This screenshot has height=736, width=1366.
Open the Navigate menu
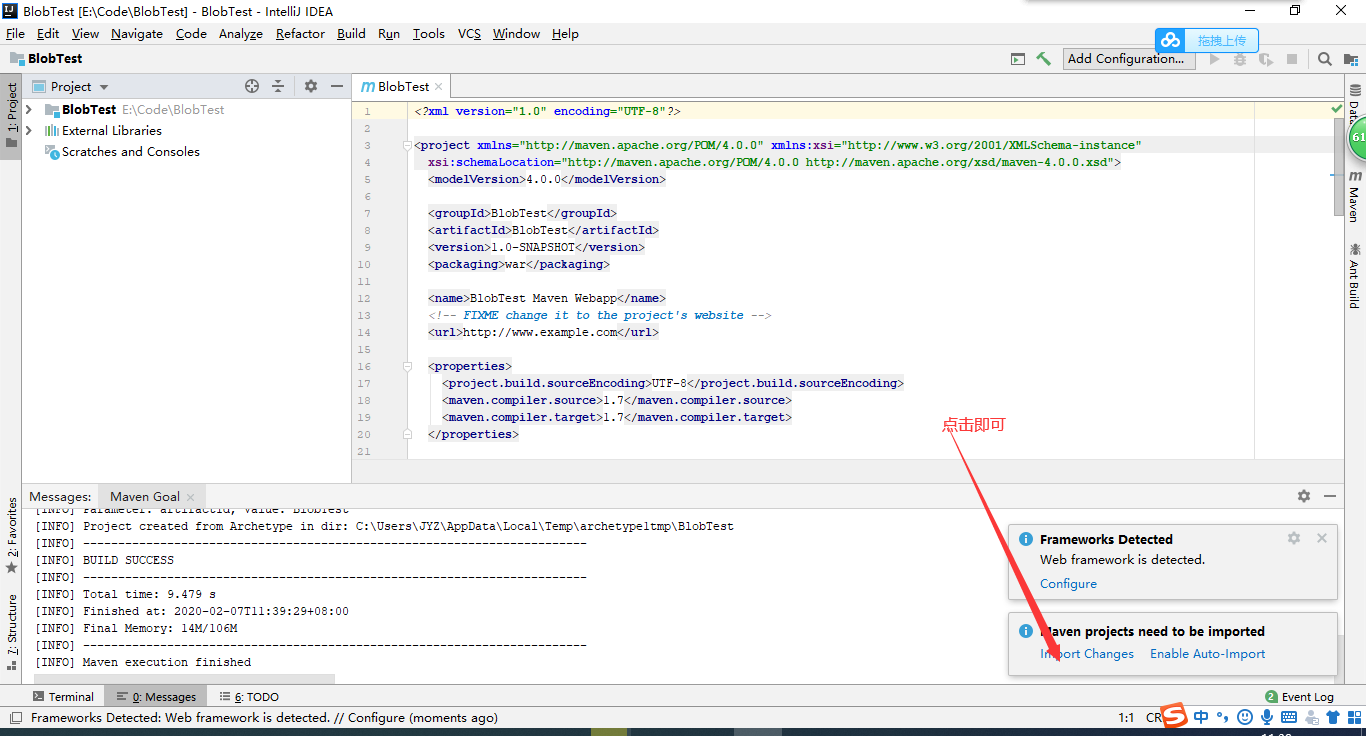tap(137, 33)
